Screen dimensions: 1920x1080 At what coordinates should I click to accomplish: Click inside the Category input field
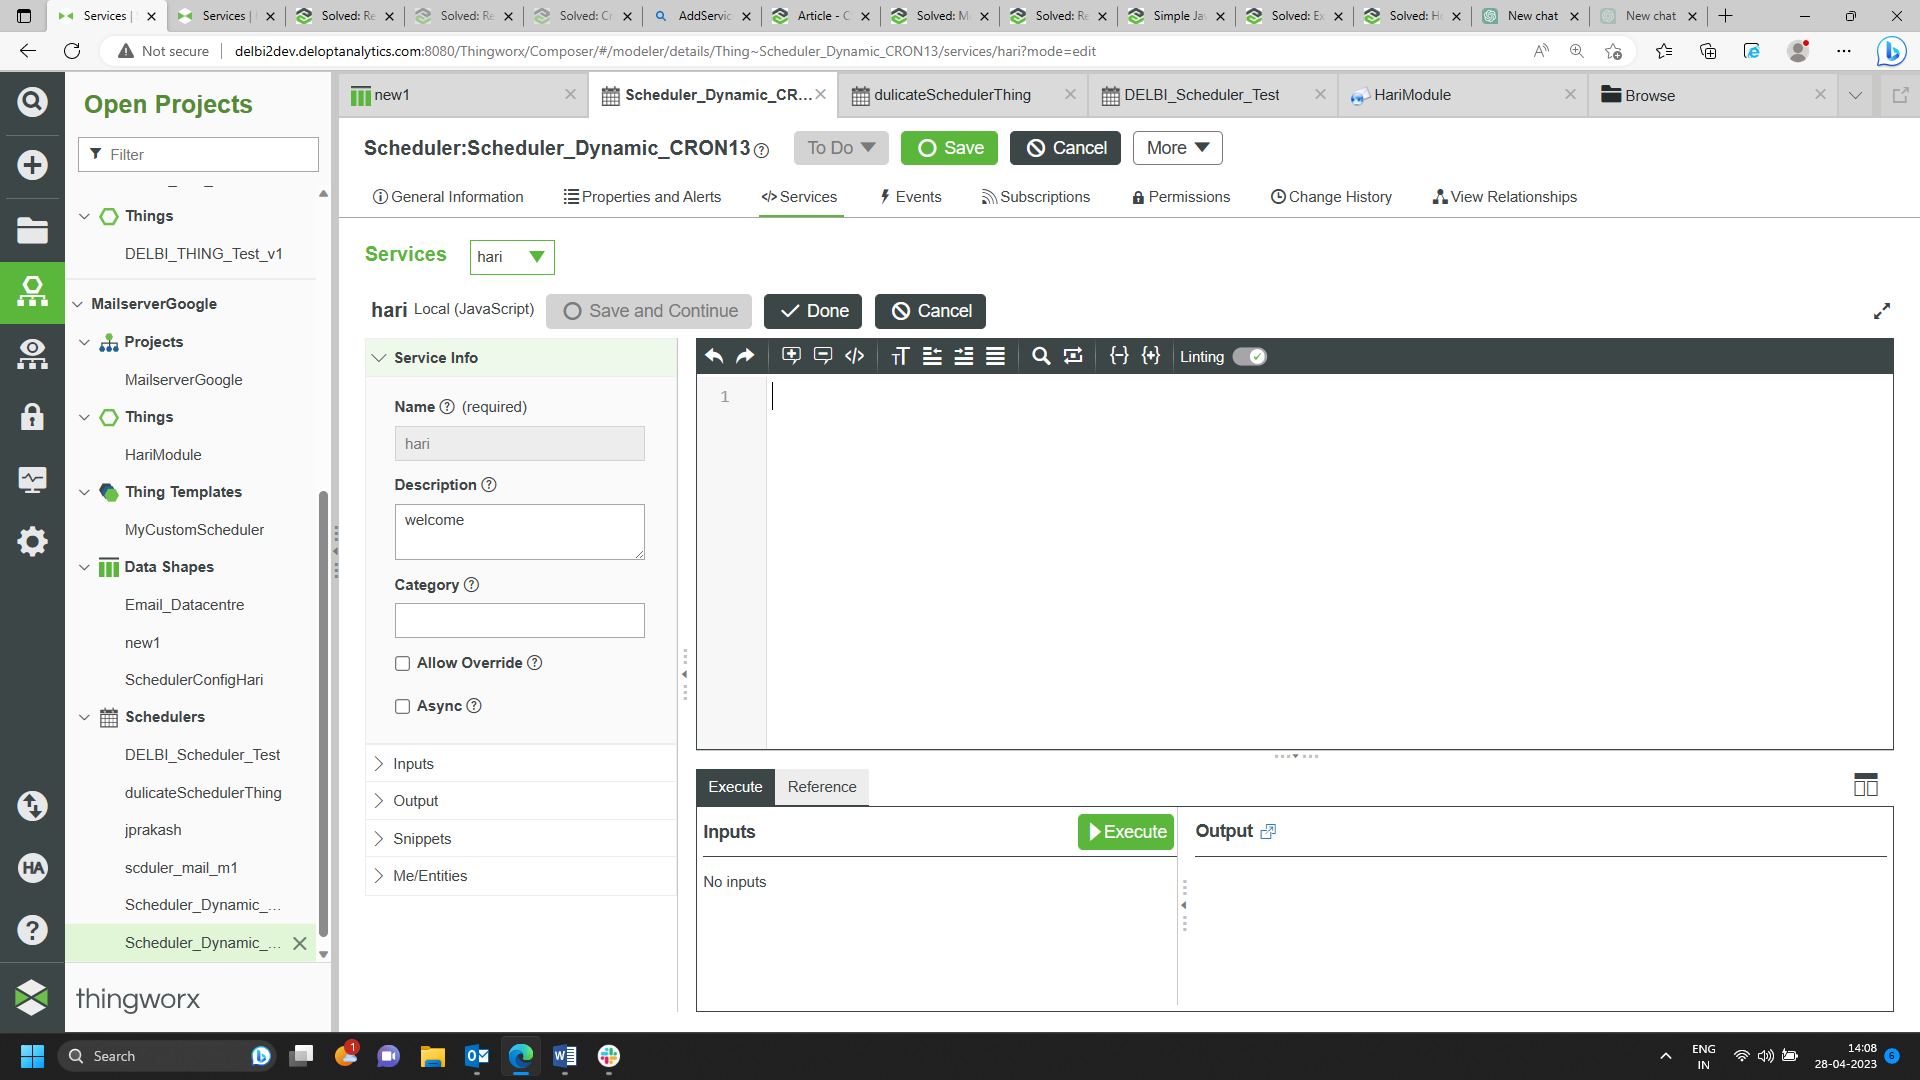[519, 620]
